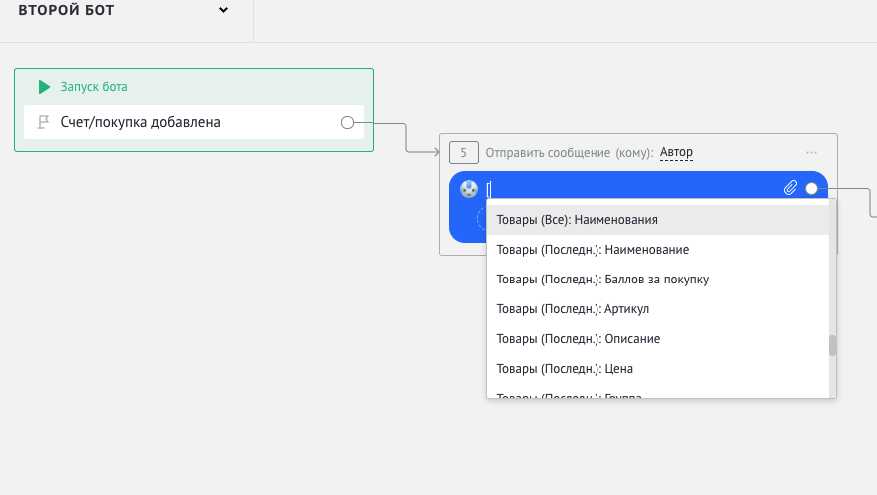Choose Товары (Последн.): Описание option

pos(658,338)
